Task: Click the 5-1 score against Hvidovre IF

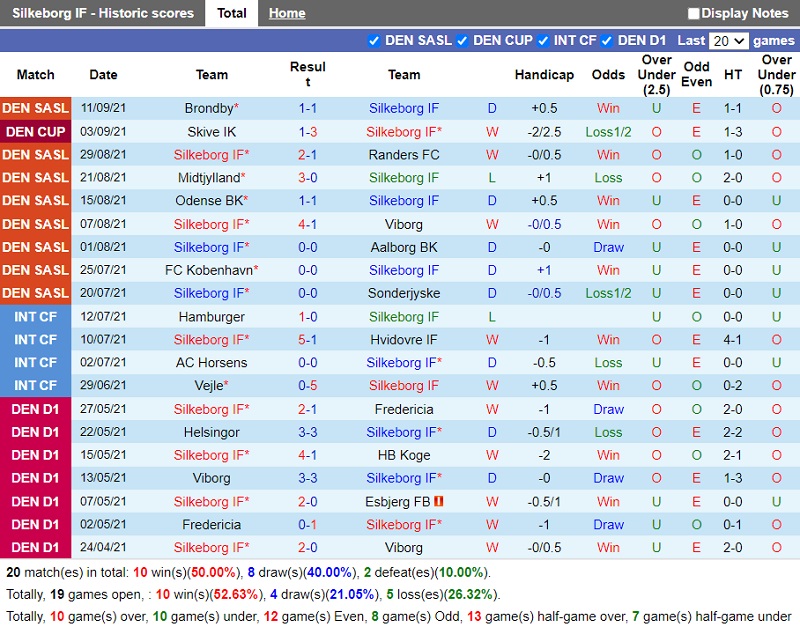Action: coord(308,340)
